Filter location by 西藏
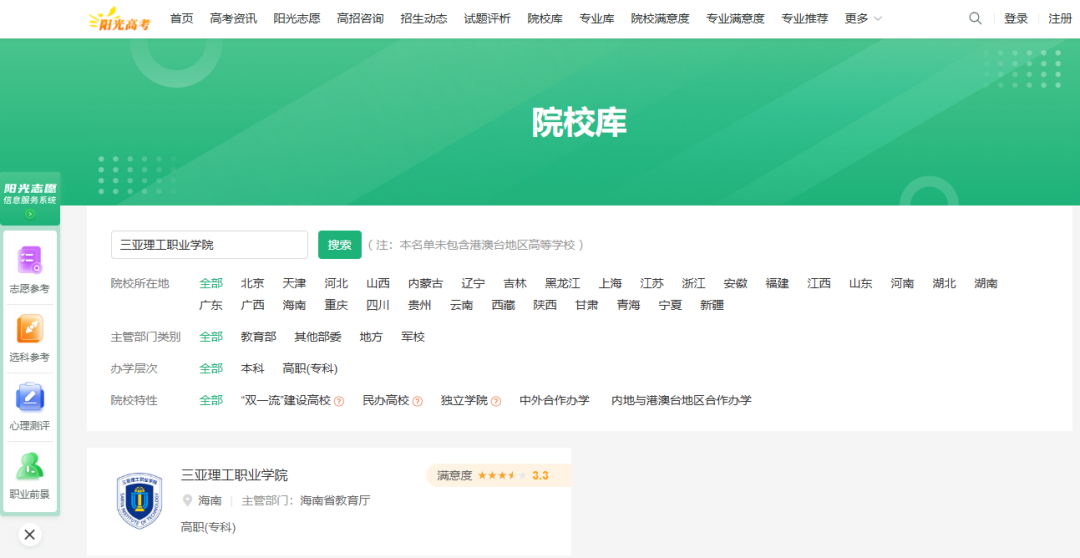 pos(503,305)
